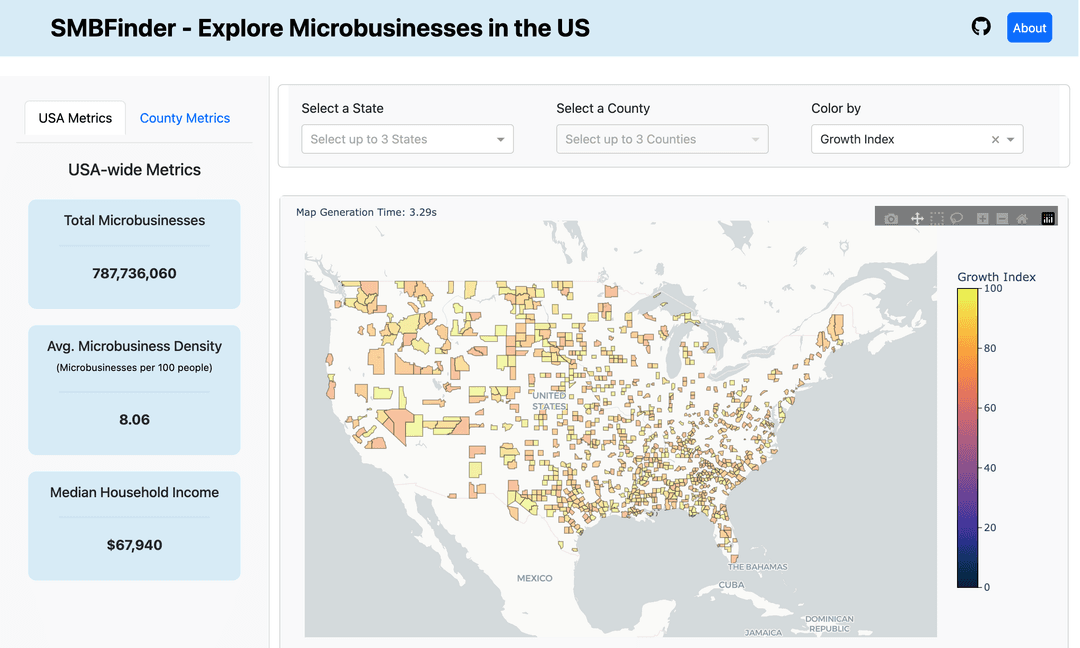This screenshot has width=1080, height=648.
Task: Click the SMBFinder page title
Action: pyautogui.click(x=320, y=28)
